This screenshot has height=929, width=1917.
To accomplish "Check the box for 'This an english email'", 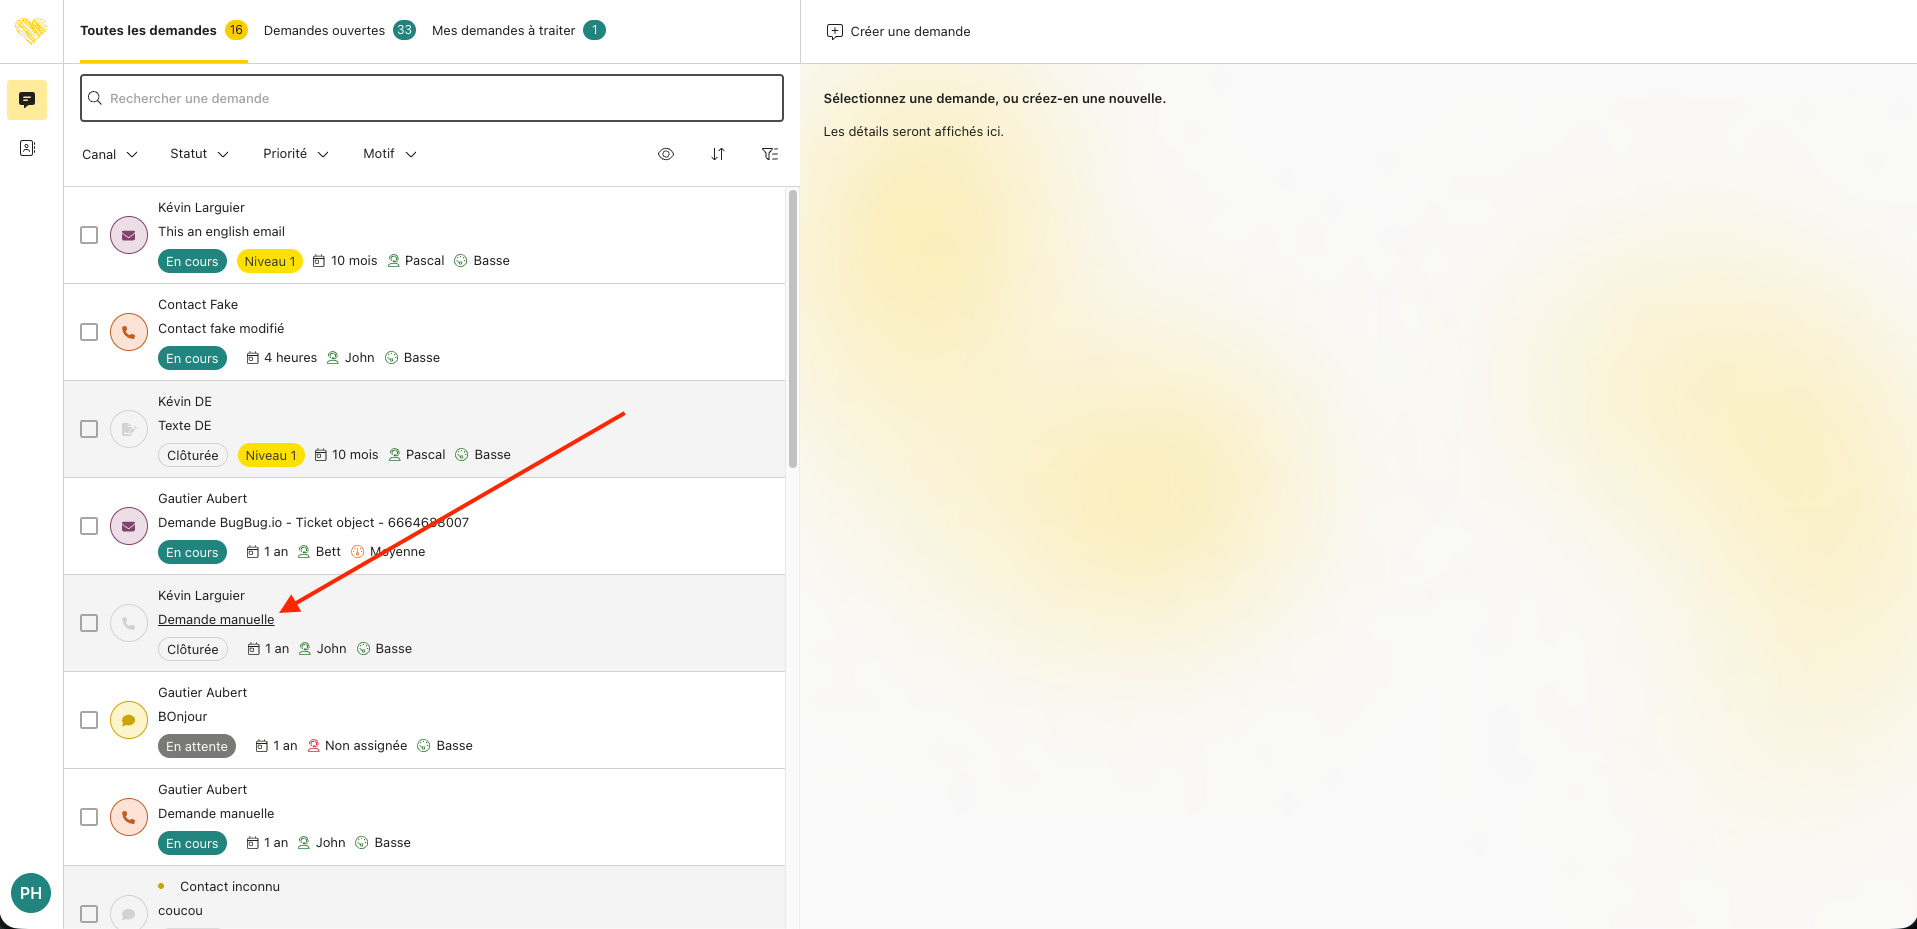I will pyautogui.click(x=89, y=235).
